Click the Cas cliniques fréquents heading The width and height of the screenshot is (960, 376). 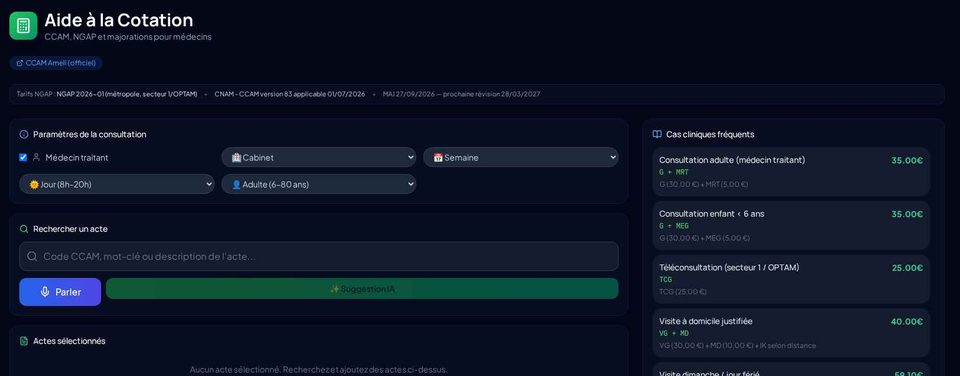pyautogui.click(x=710, y=134)
